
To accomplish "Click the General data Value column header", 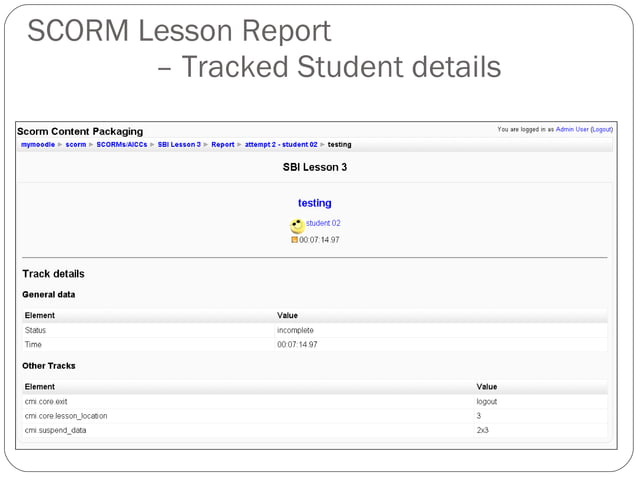I will tap(287, 316).
